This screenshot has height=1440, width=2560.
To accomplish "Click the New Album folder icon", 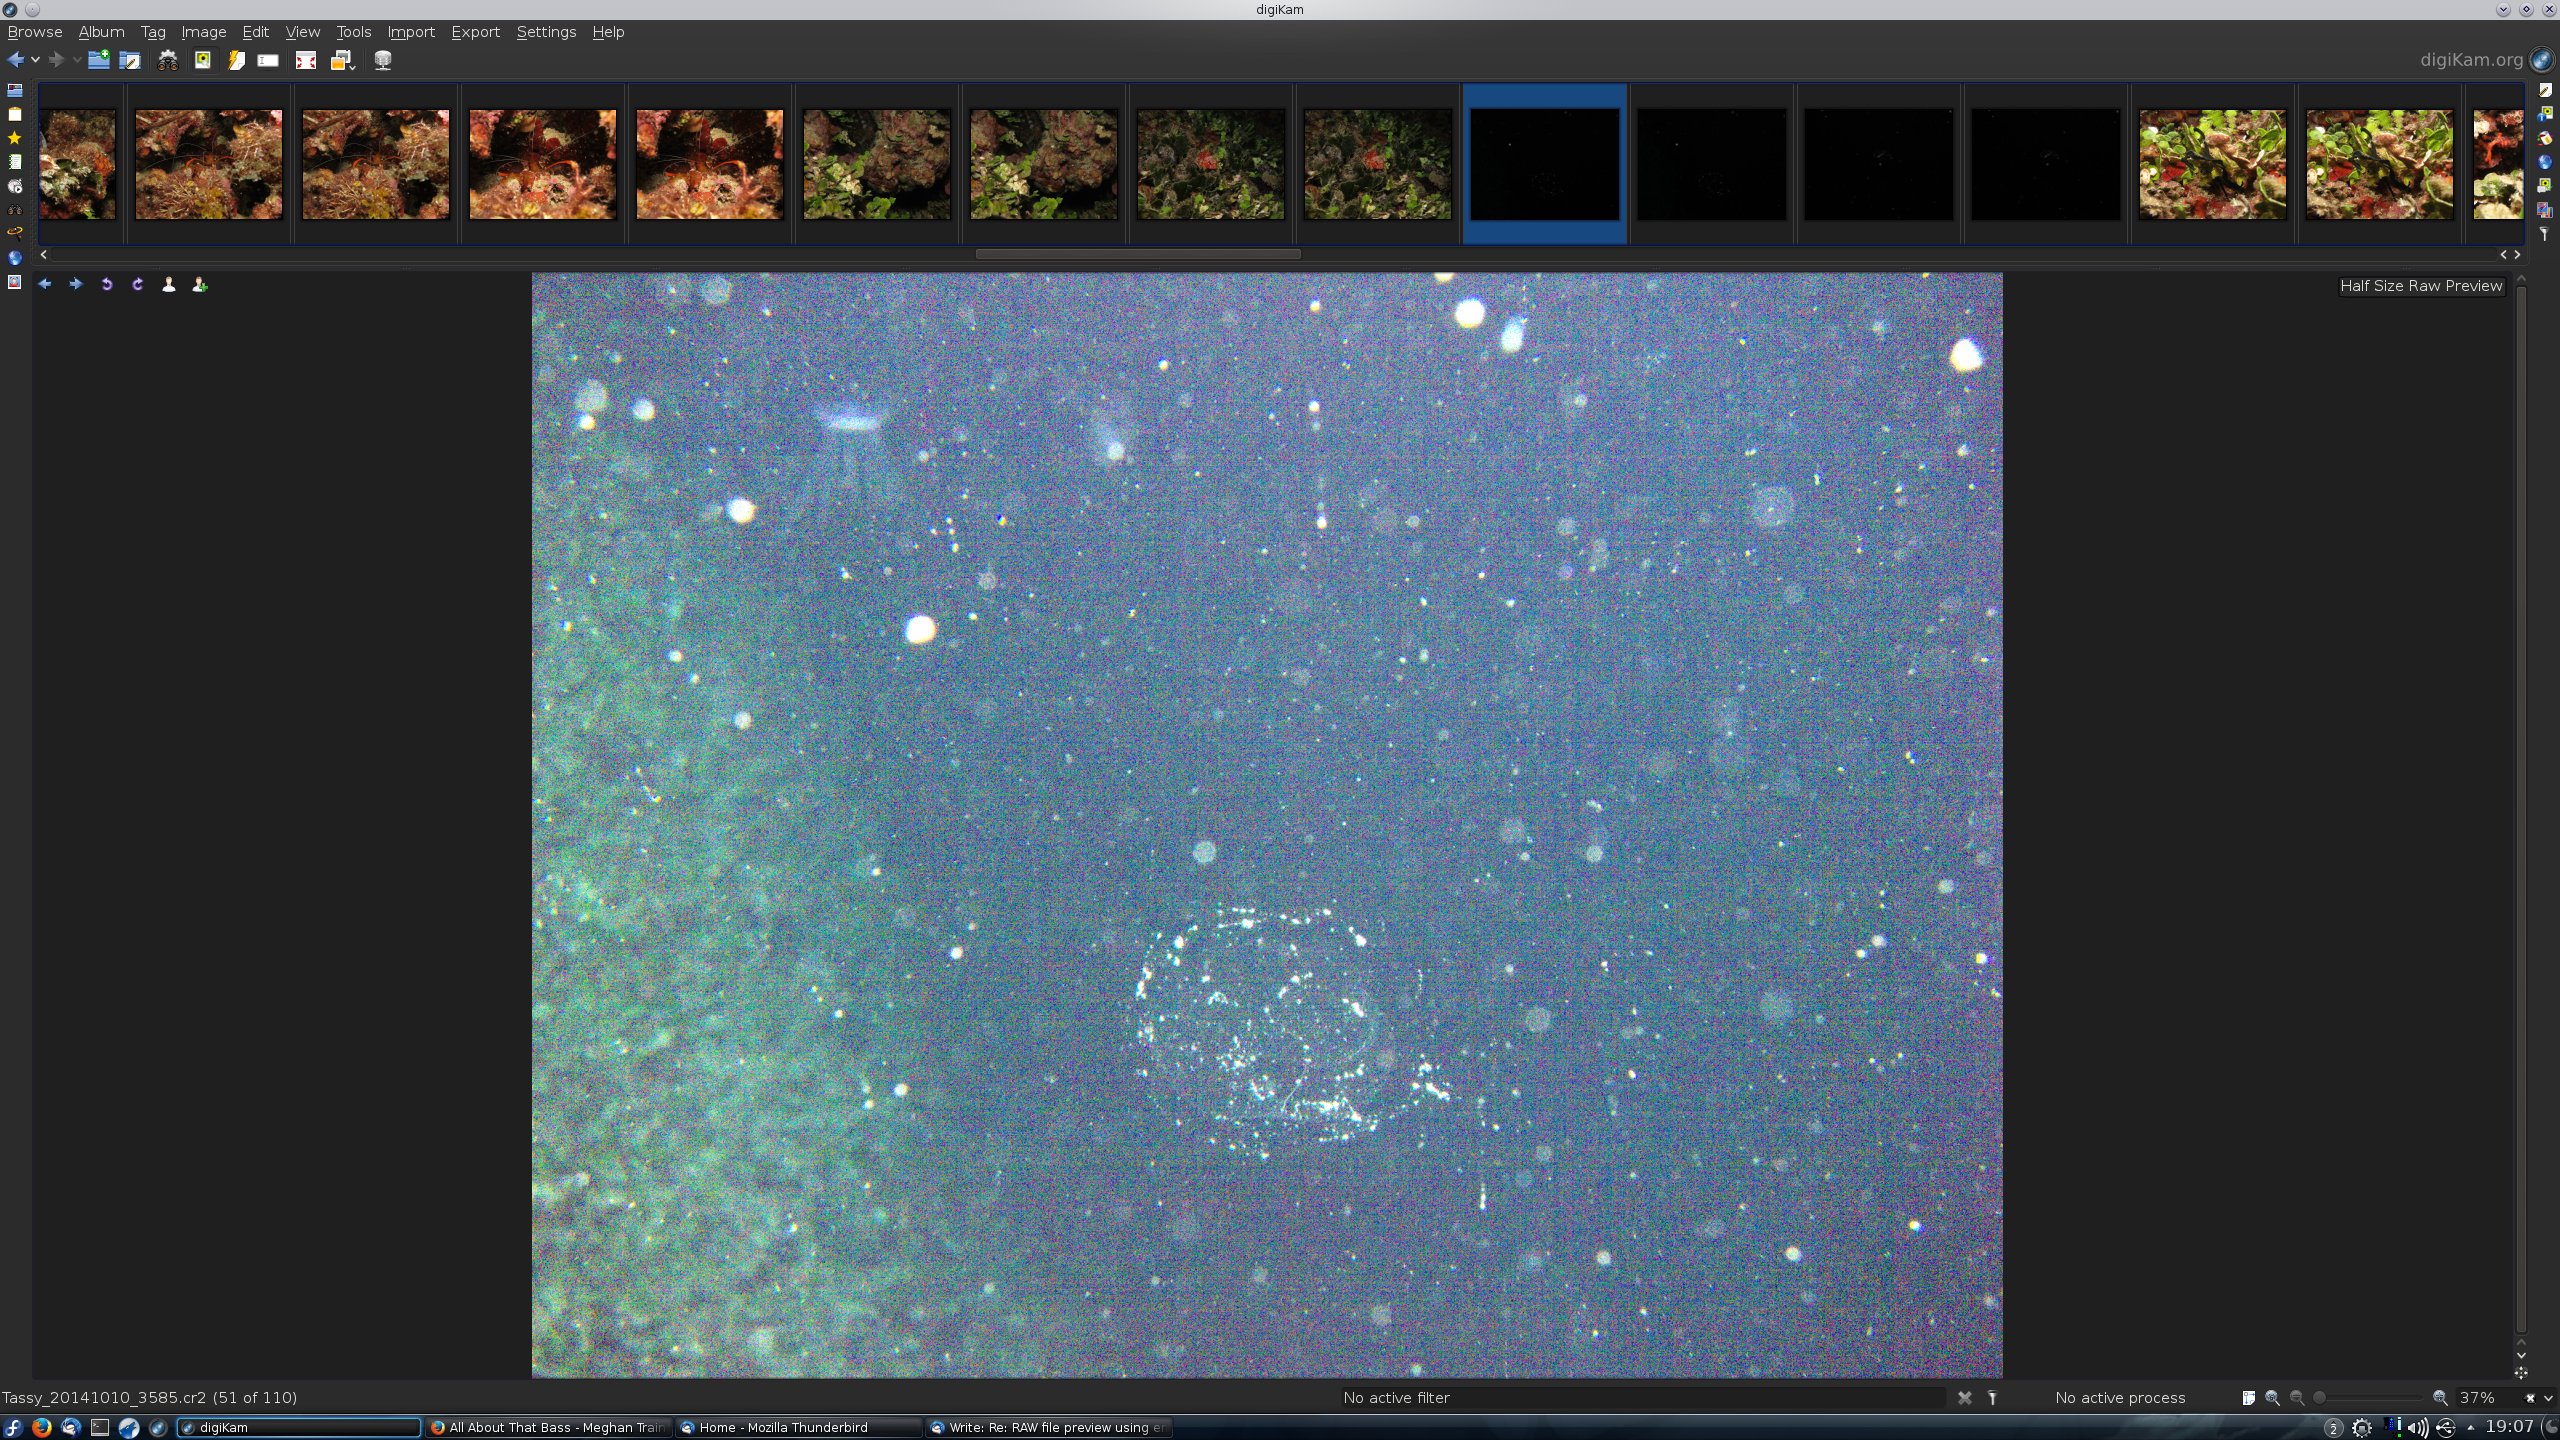I will tap(98, 60).
